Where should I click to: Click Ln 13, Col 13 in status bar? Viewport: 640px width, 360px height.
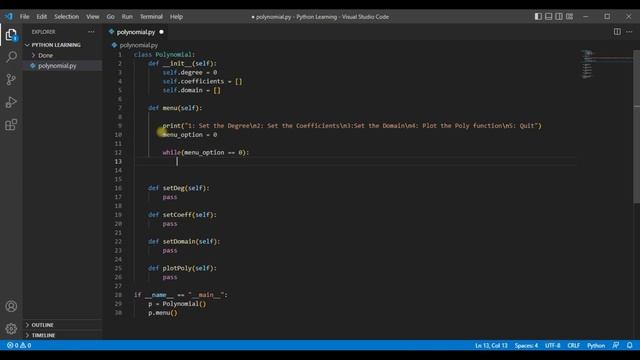click(491, 345)
